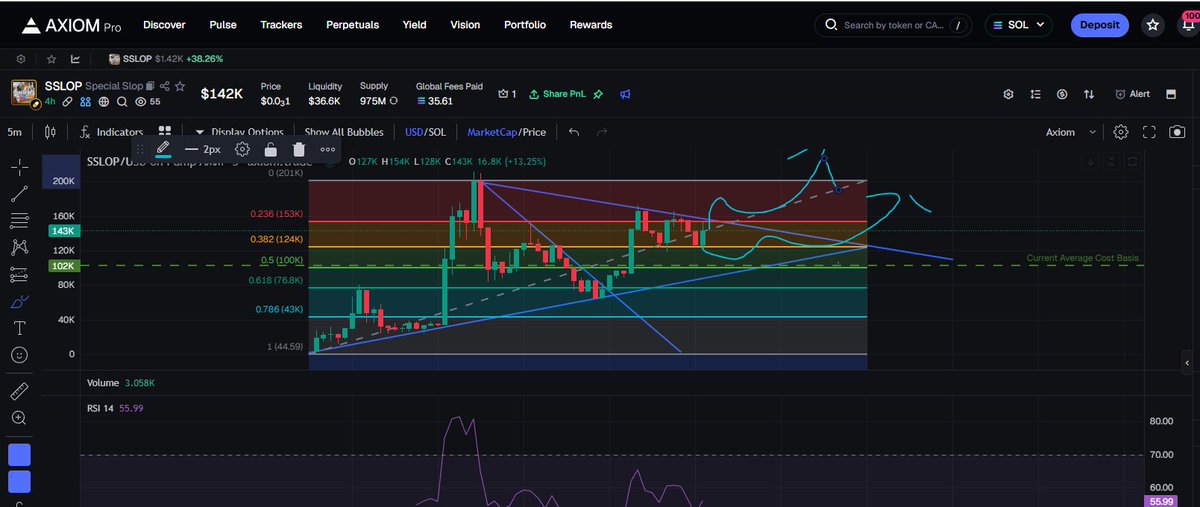Click Share PnL
The height and width of the screenshot is (507, 1200).
(x=558, y=94)
